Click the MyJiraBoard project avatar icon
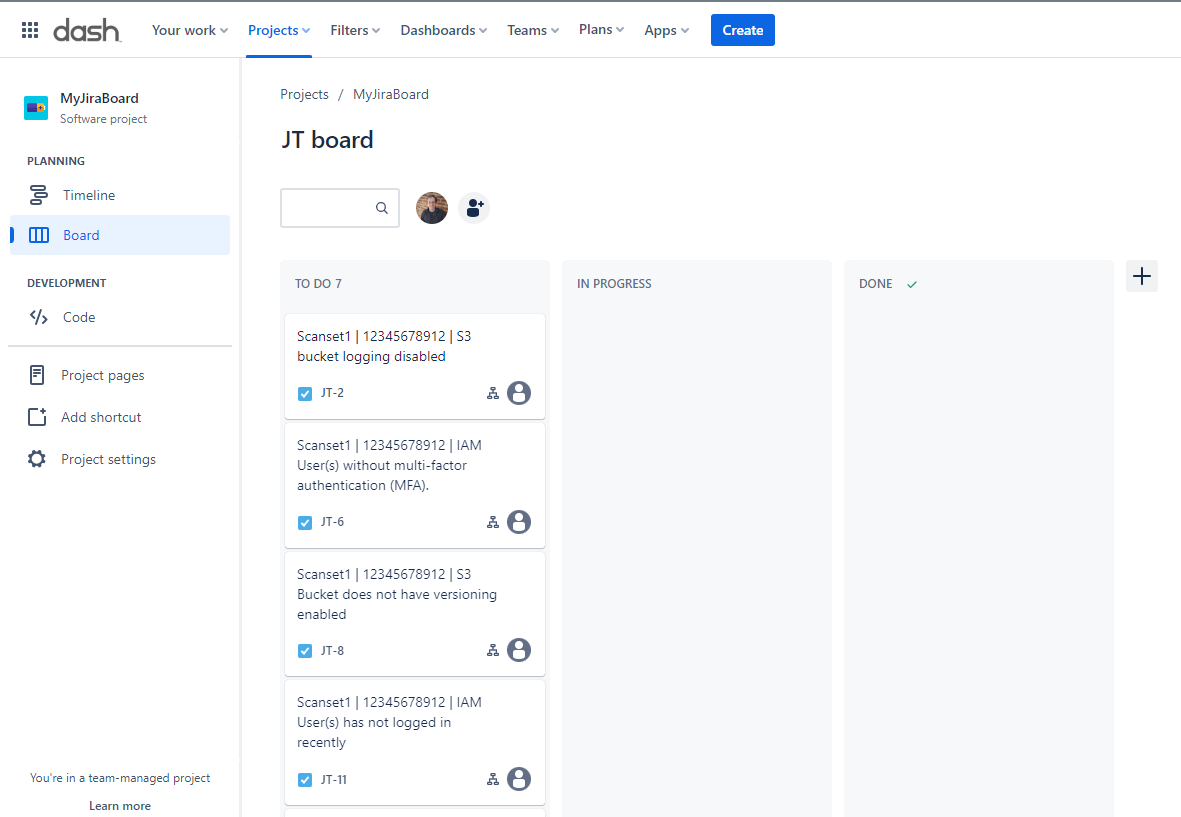1181x817 pixels. tap(36, 108)
